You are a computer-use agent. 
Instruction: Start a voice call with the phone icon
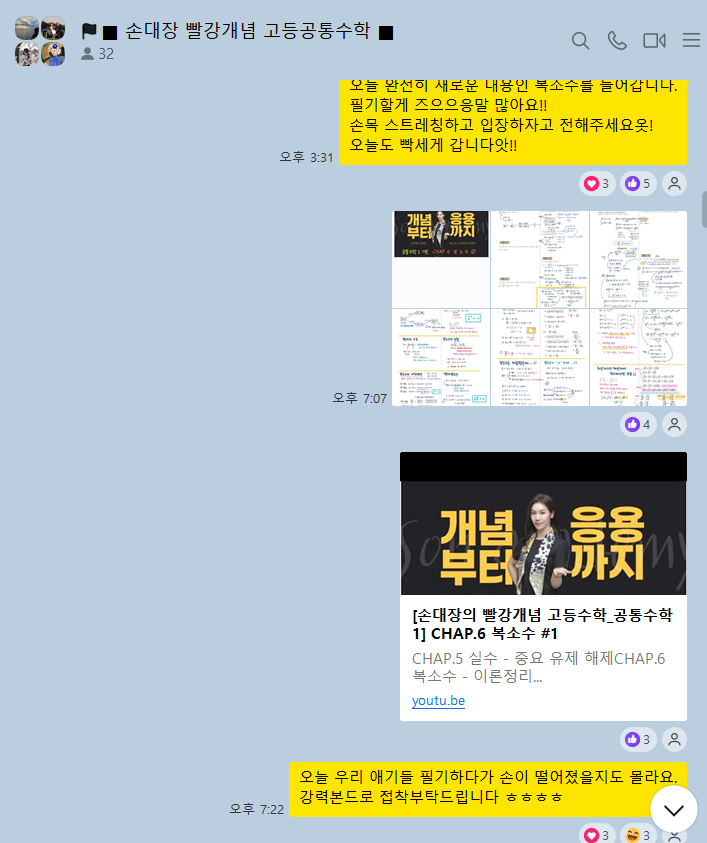coord(617,40)
